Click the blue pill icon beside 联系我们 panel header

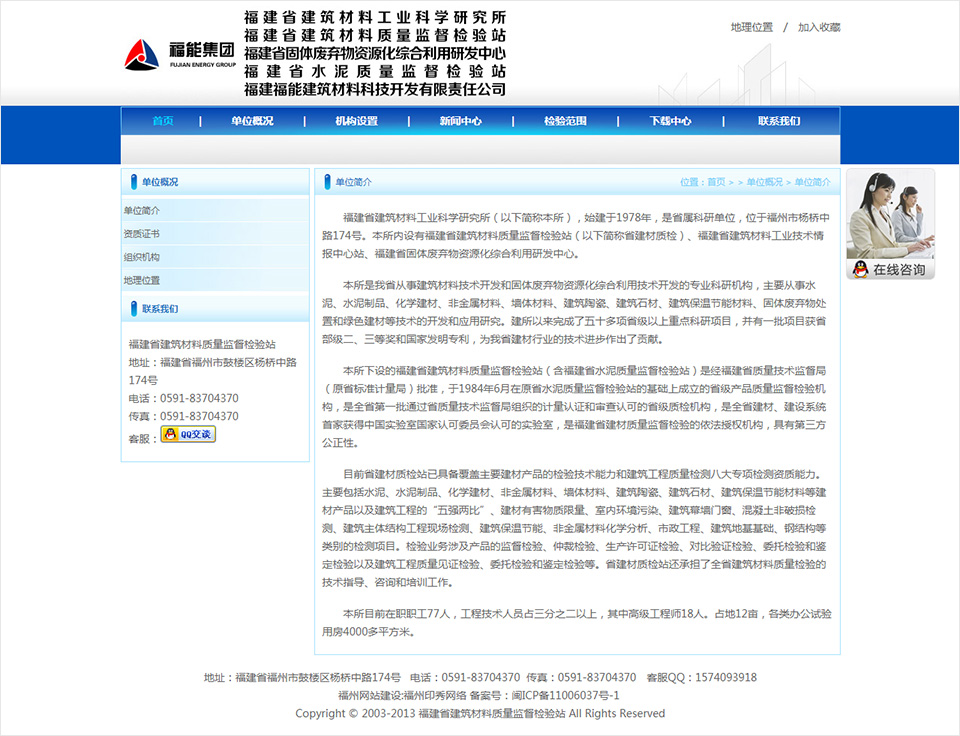(133, 307)
